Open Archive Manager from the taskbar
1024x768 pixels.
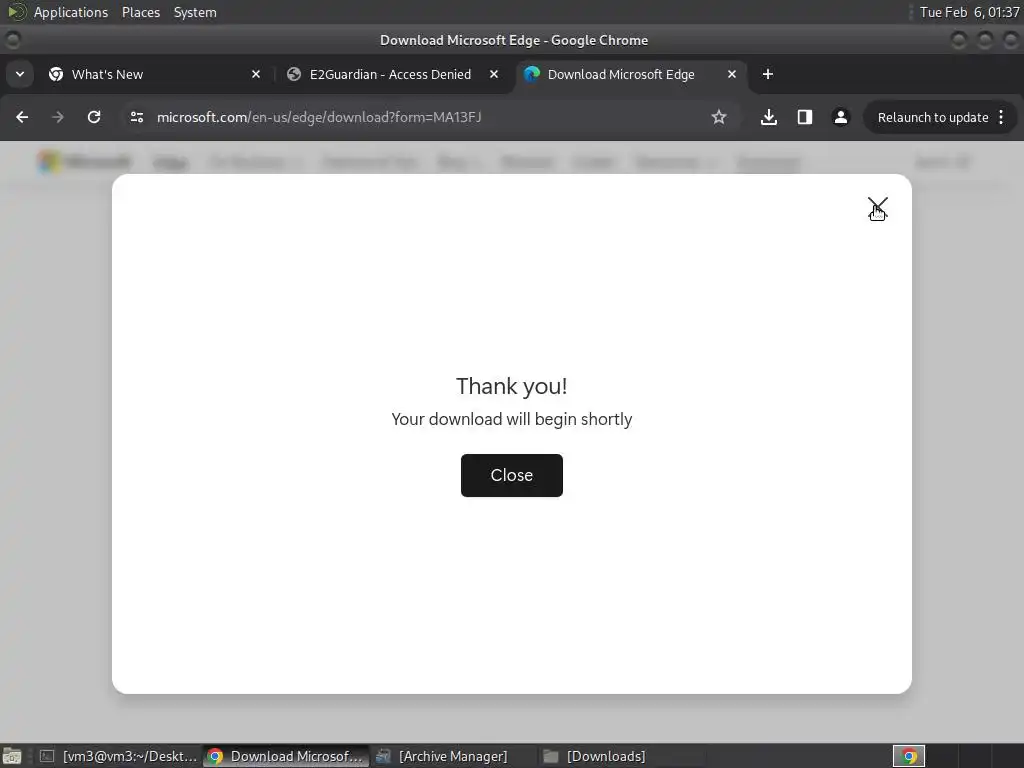point(453,756)
